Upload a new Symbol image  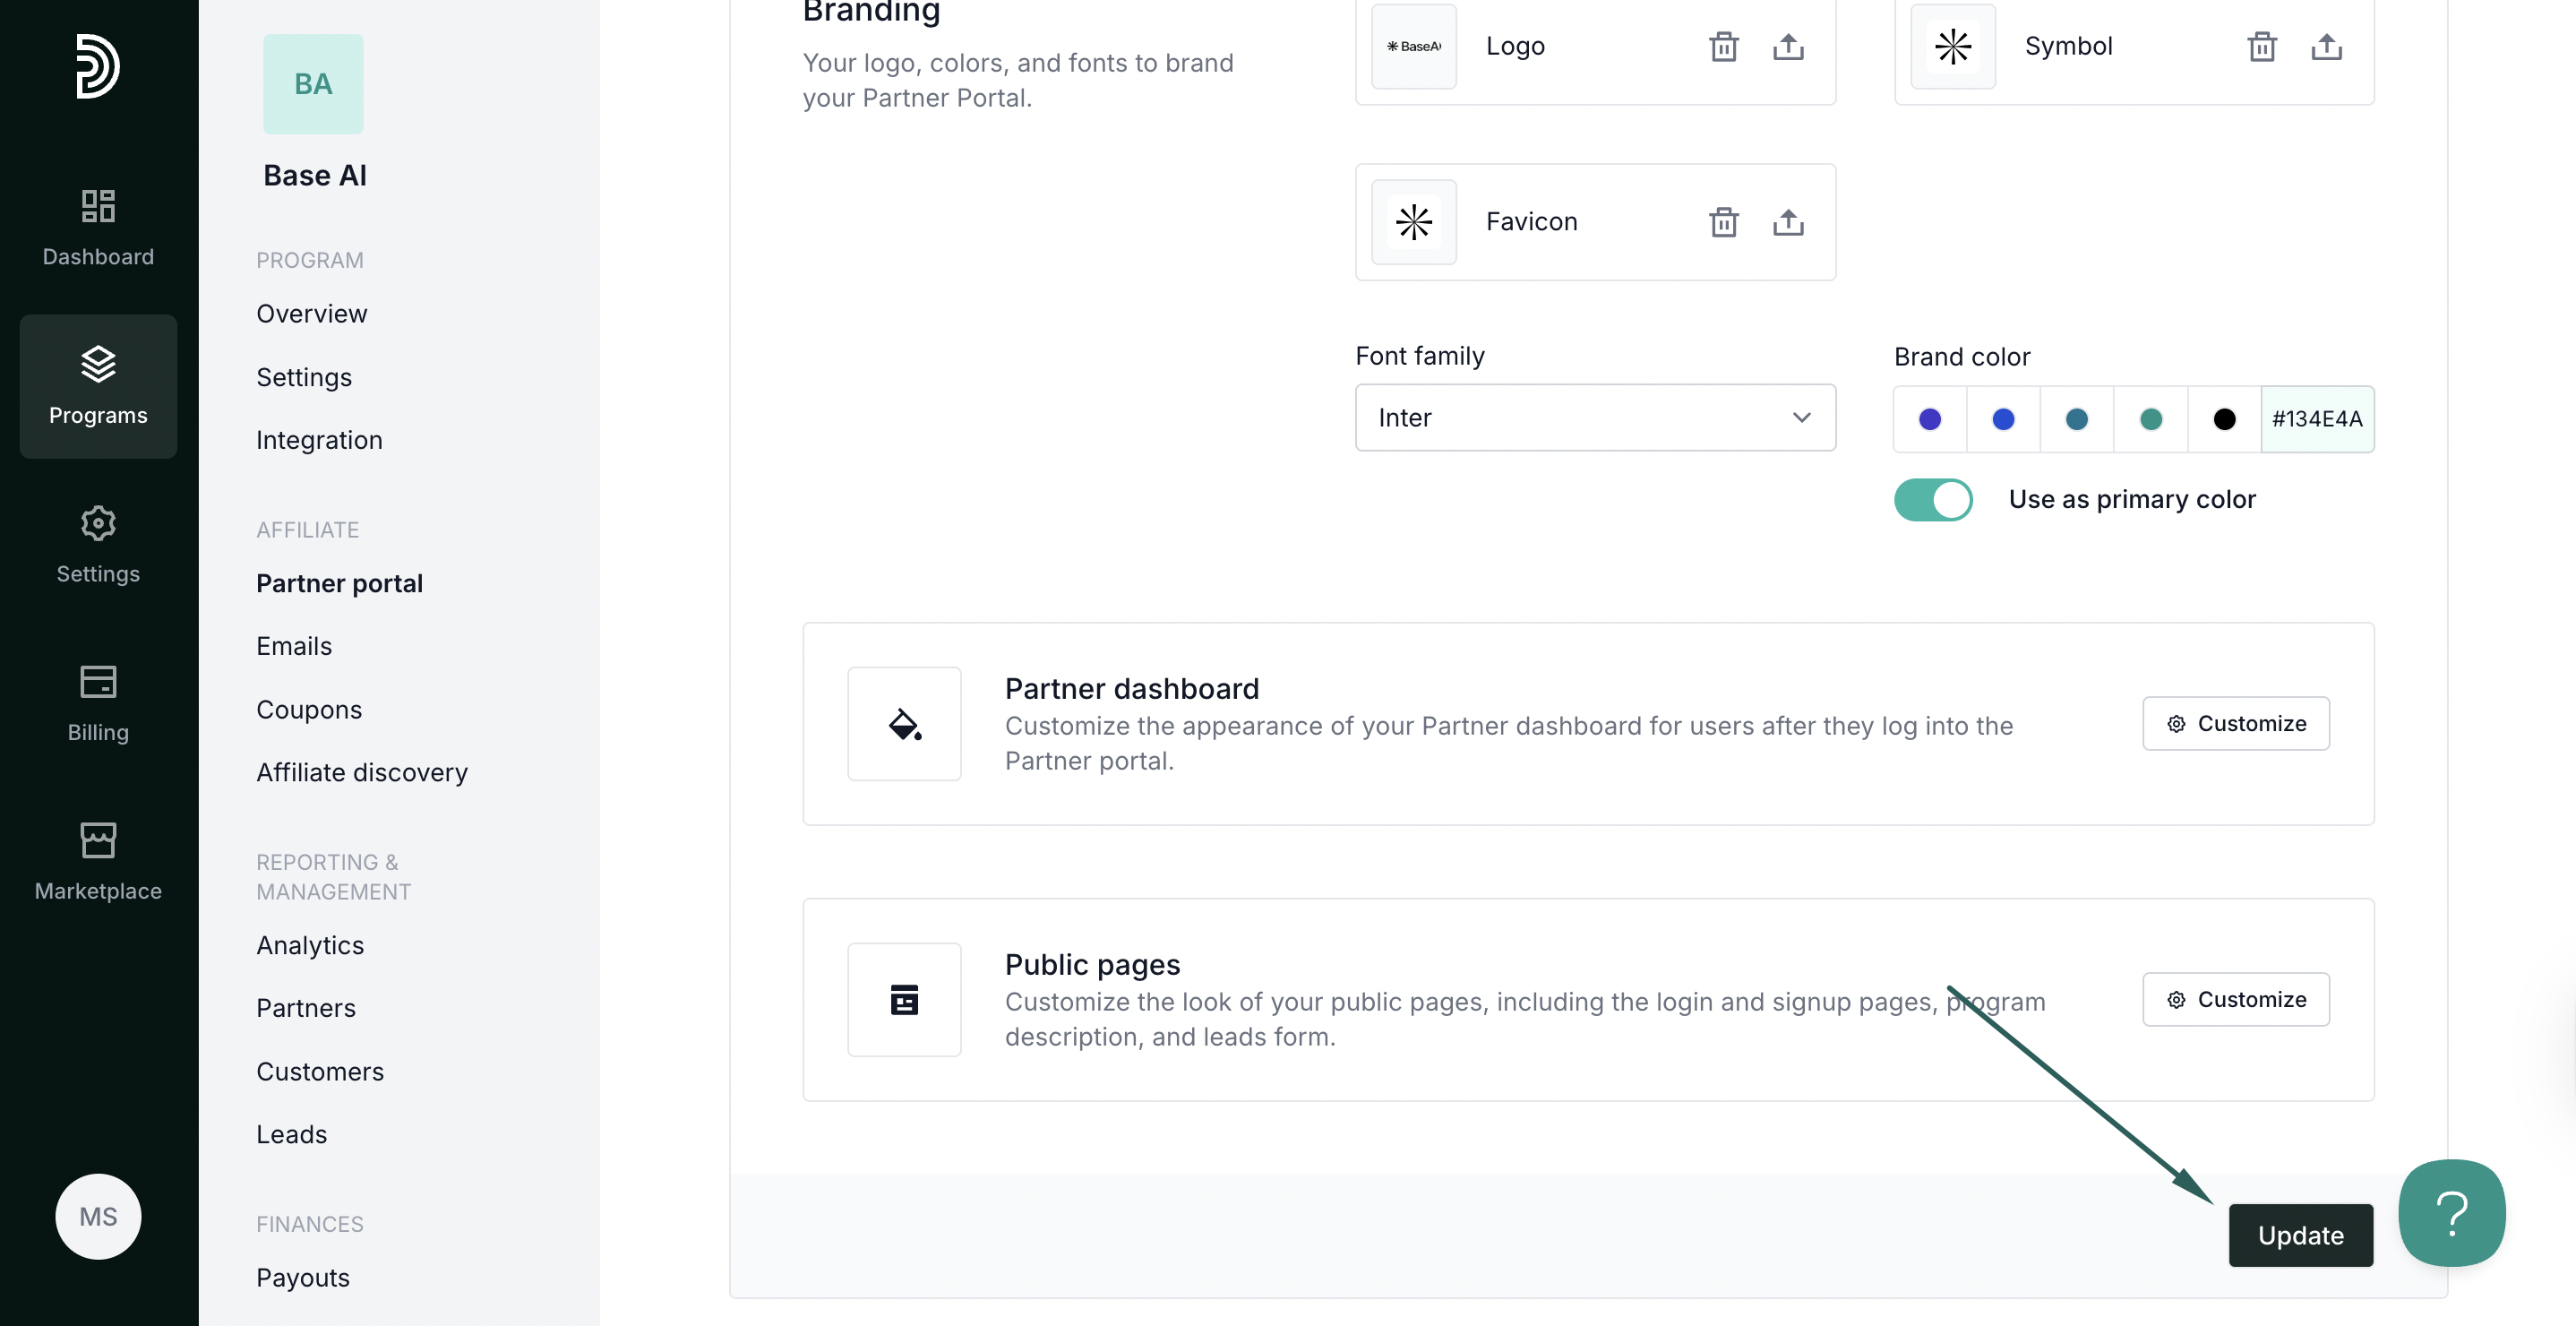[x=2326, y=46]
